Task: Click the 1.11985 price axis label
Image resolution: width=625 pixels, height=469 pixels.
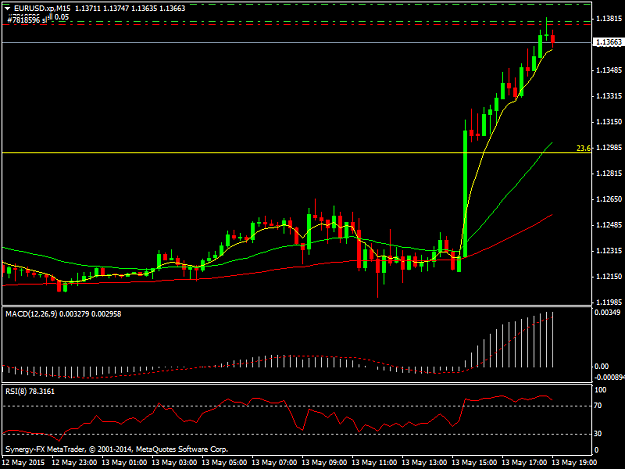Action: (609, 302)
